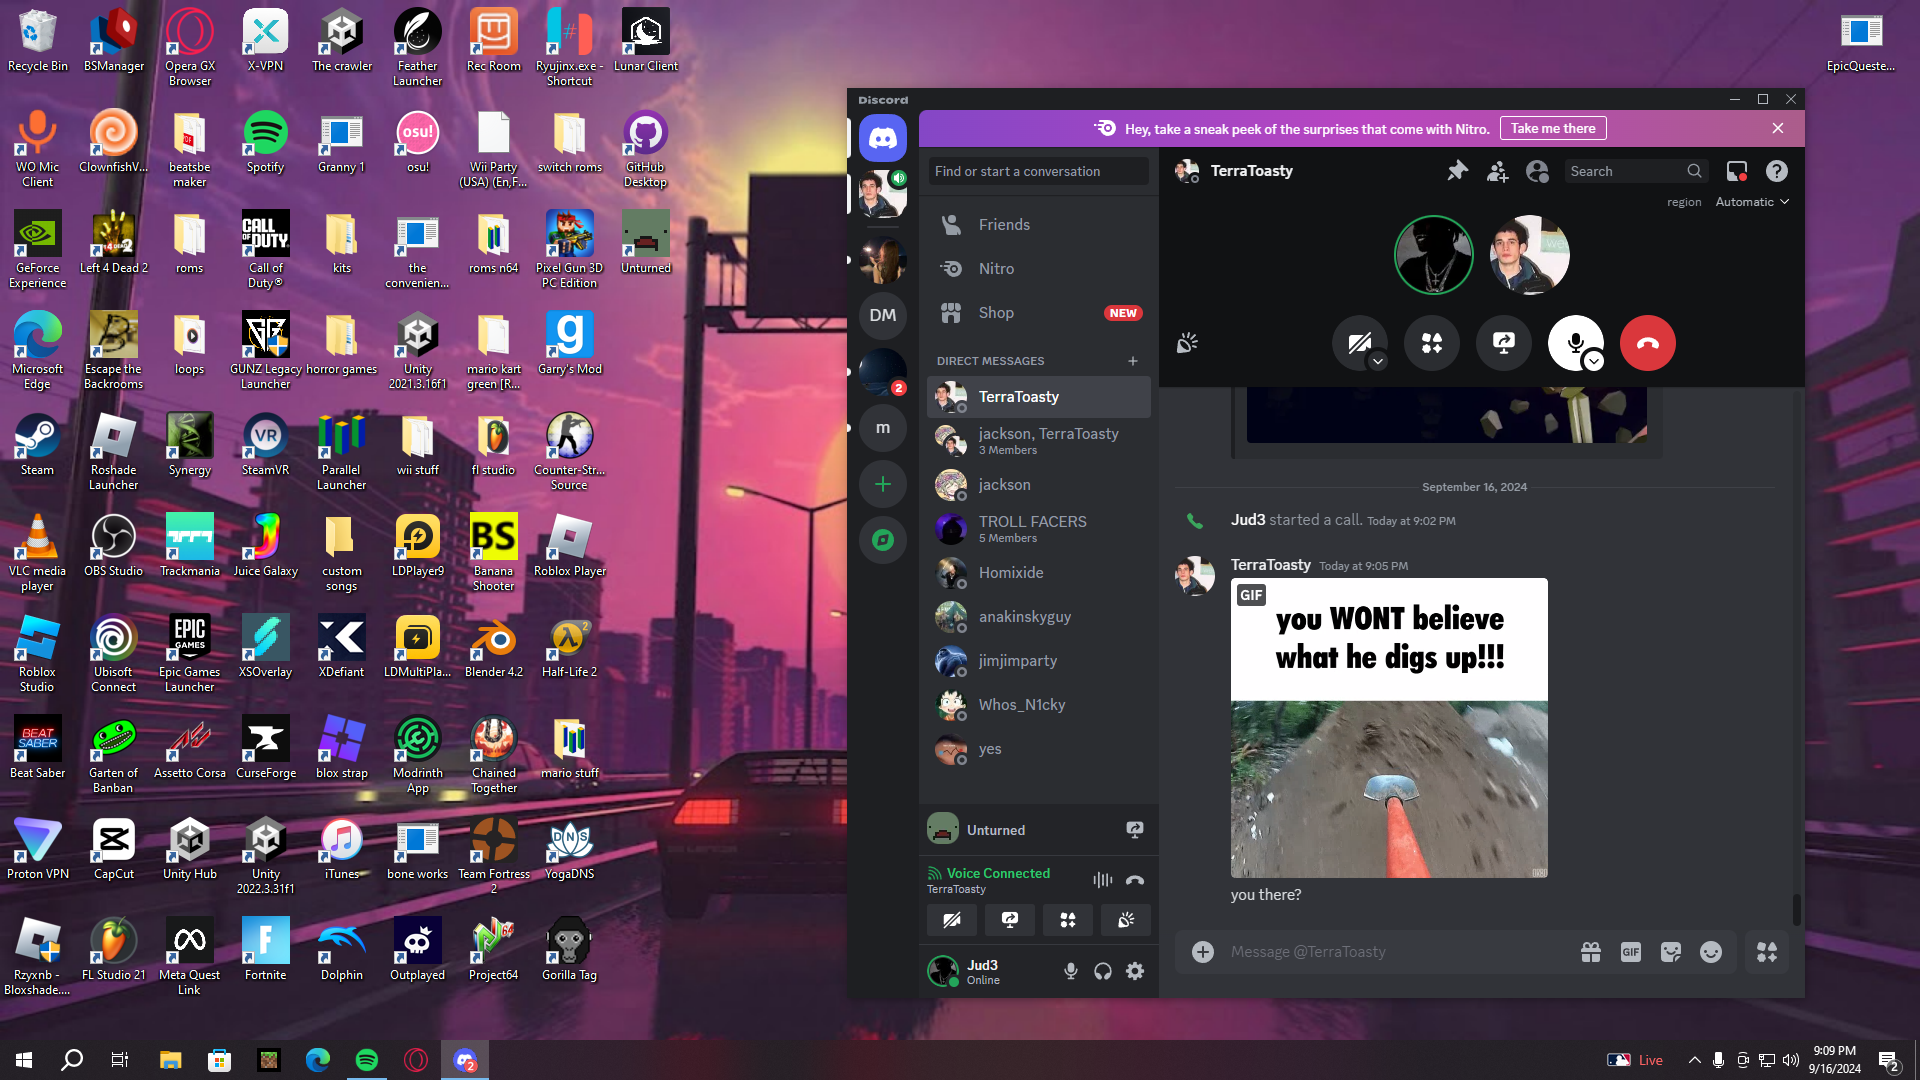Viewport: 1920px width, 1080px height.
Task: Click the gift Nitro icon
Action: click(1590, 952)
